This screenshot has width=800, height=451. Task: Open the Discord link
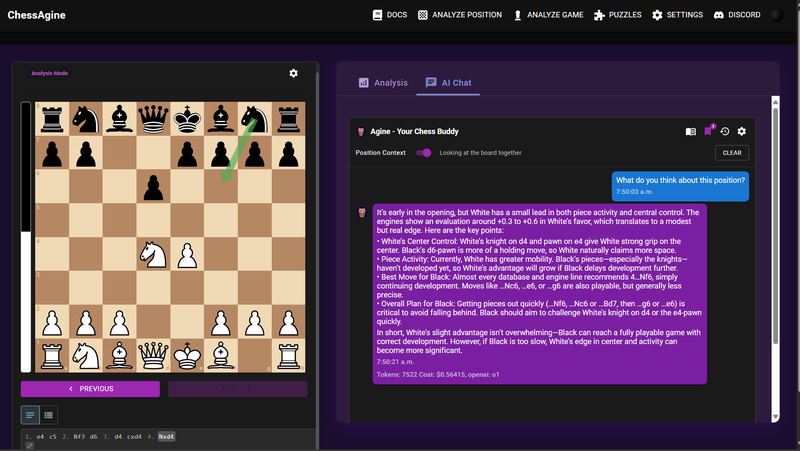point(737,15)
